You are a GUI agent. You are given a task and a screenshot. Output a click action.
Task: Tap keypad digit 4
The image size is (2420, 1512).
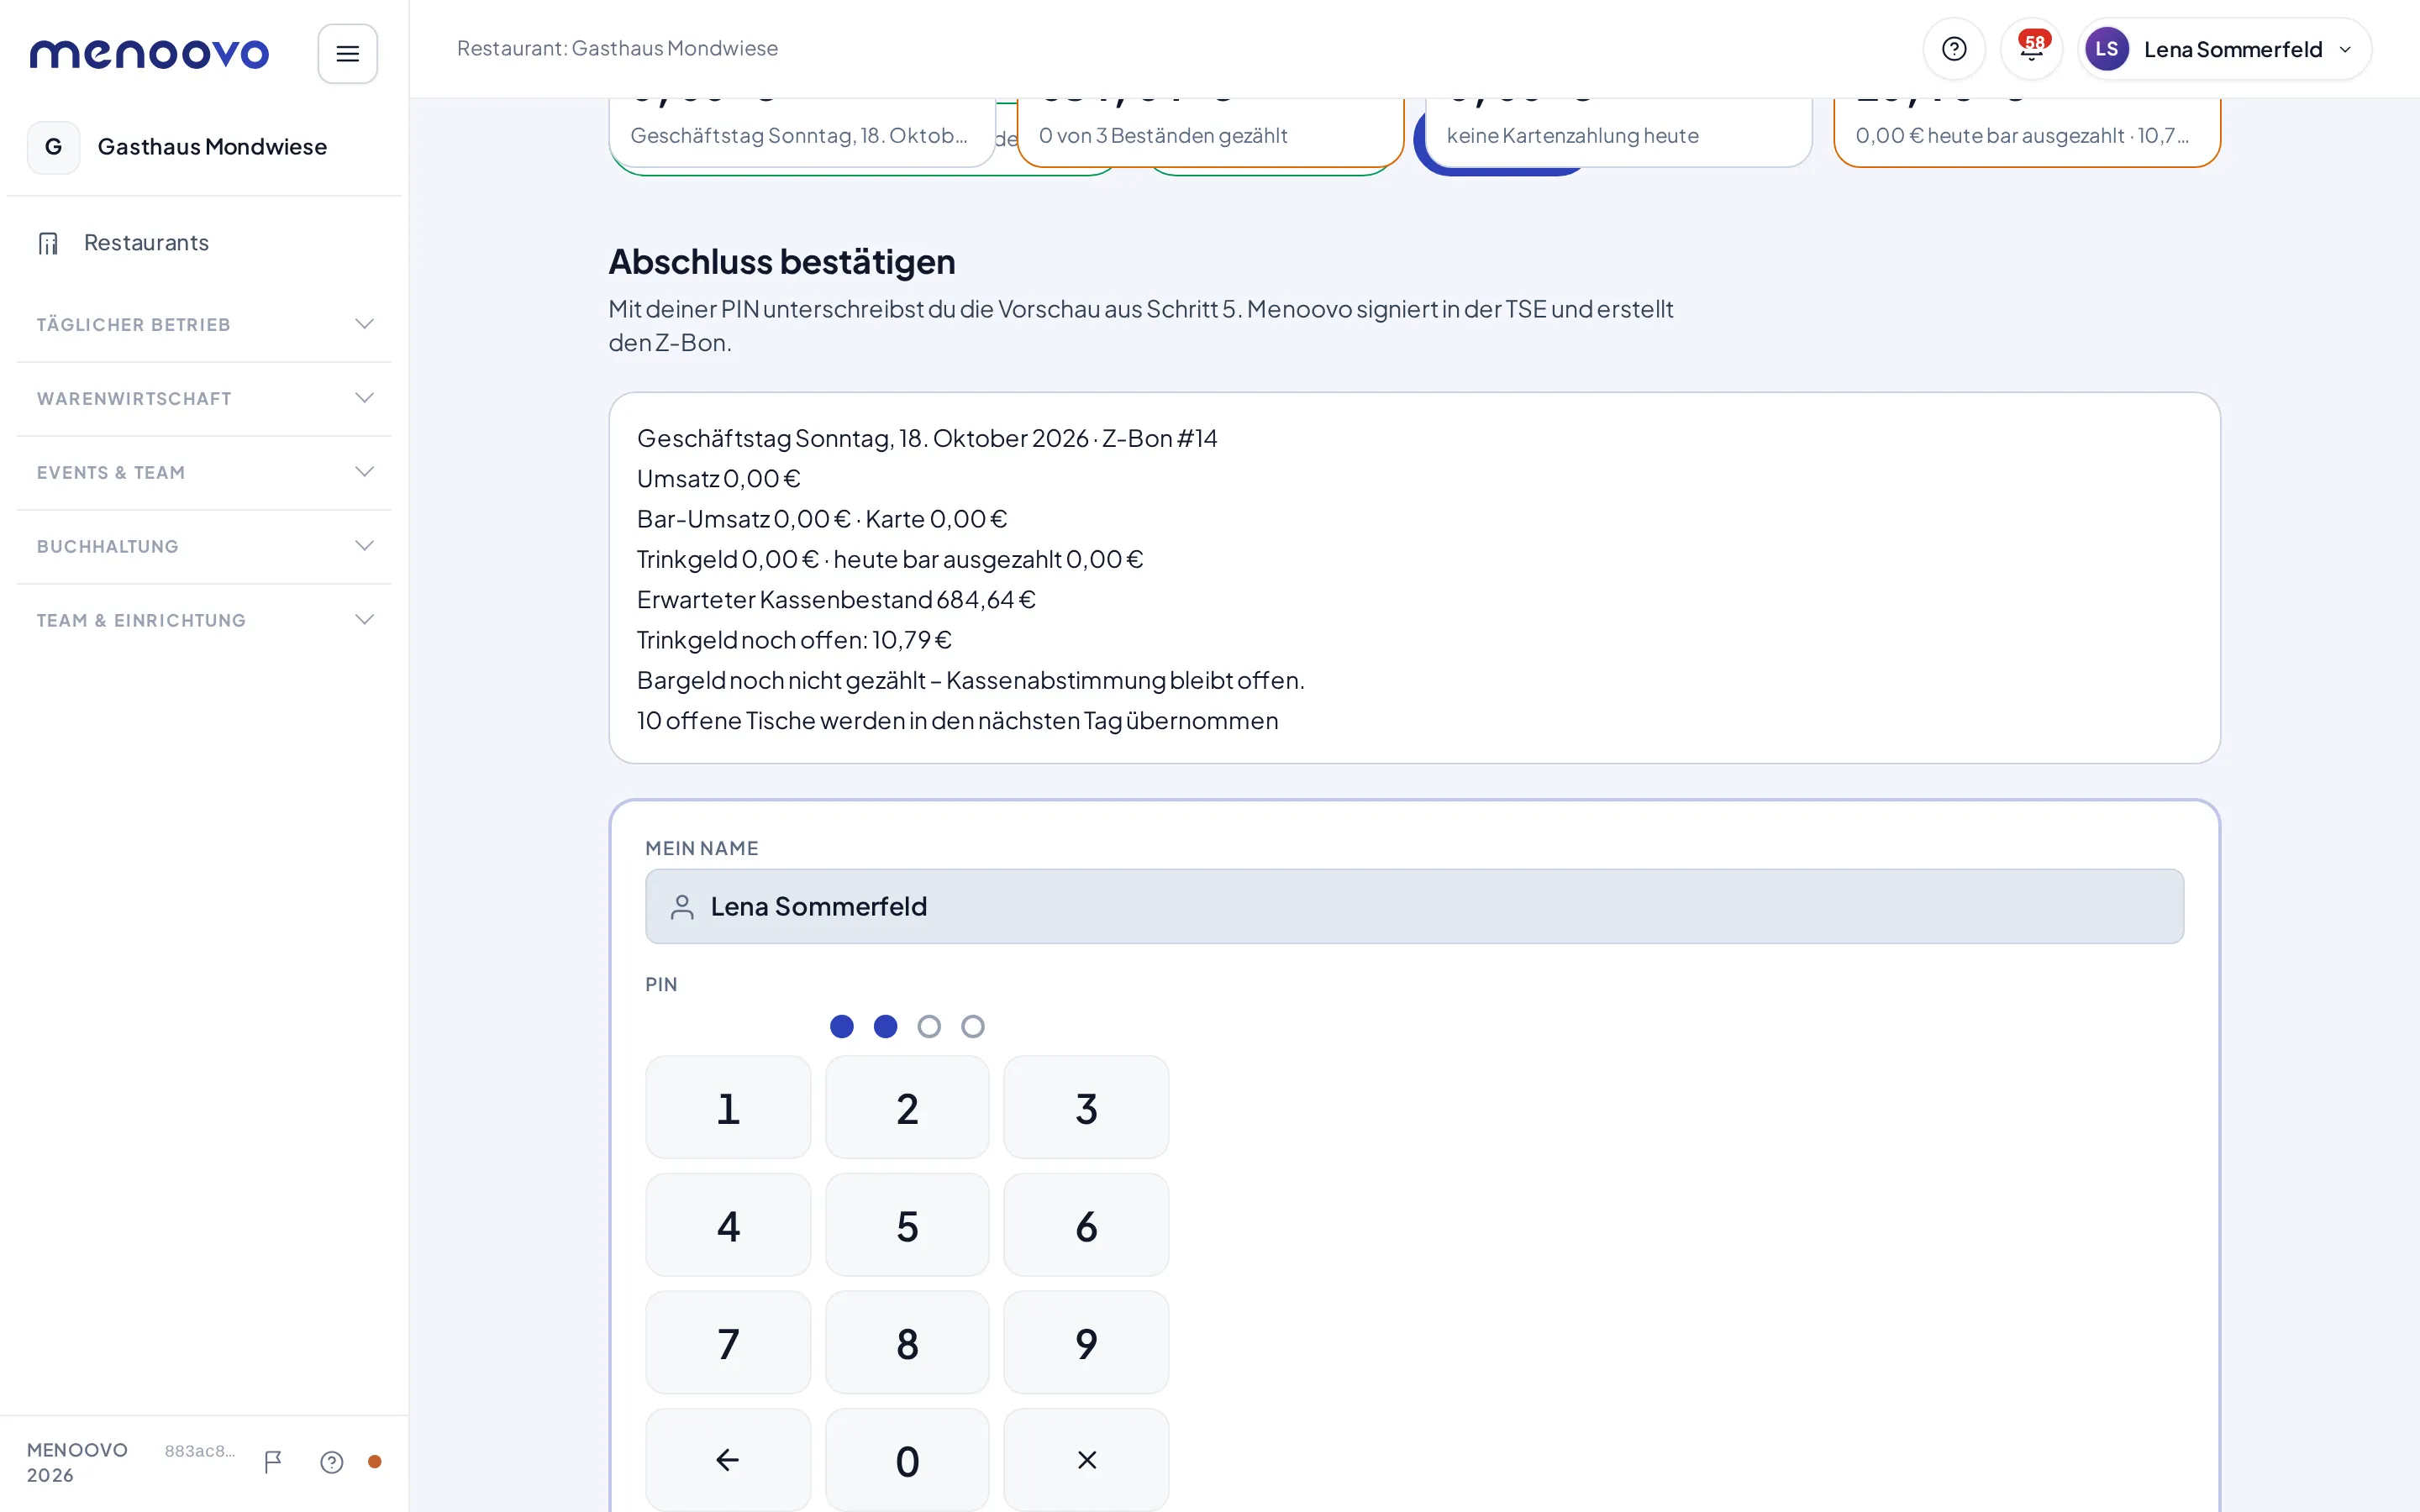728,1225
